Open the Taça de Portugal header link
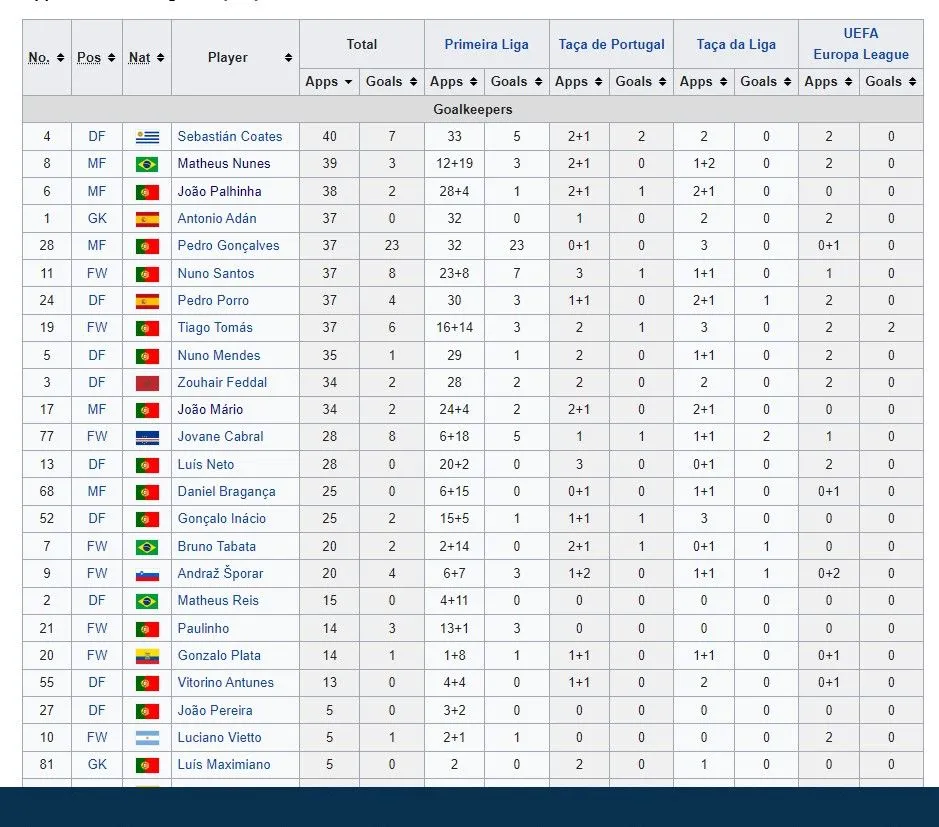Screen dimensions: 939x827 point(611,44)
